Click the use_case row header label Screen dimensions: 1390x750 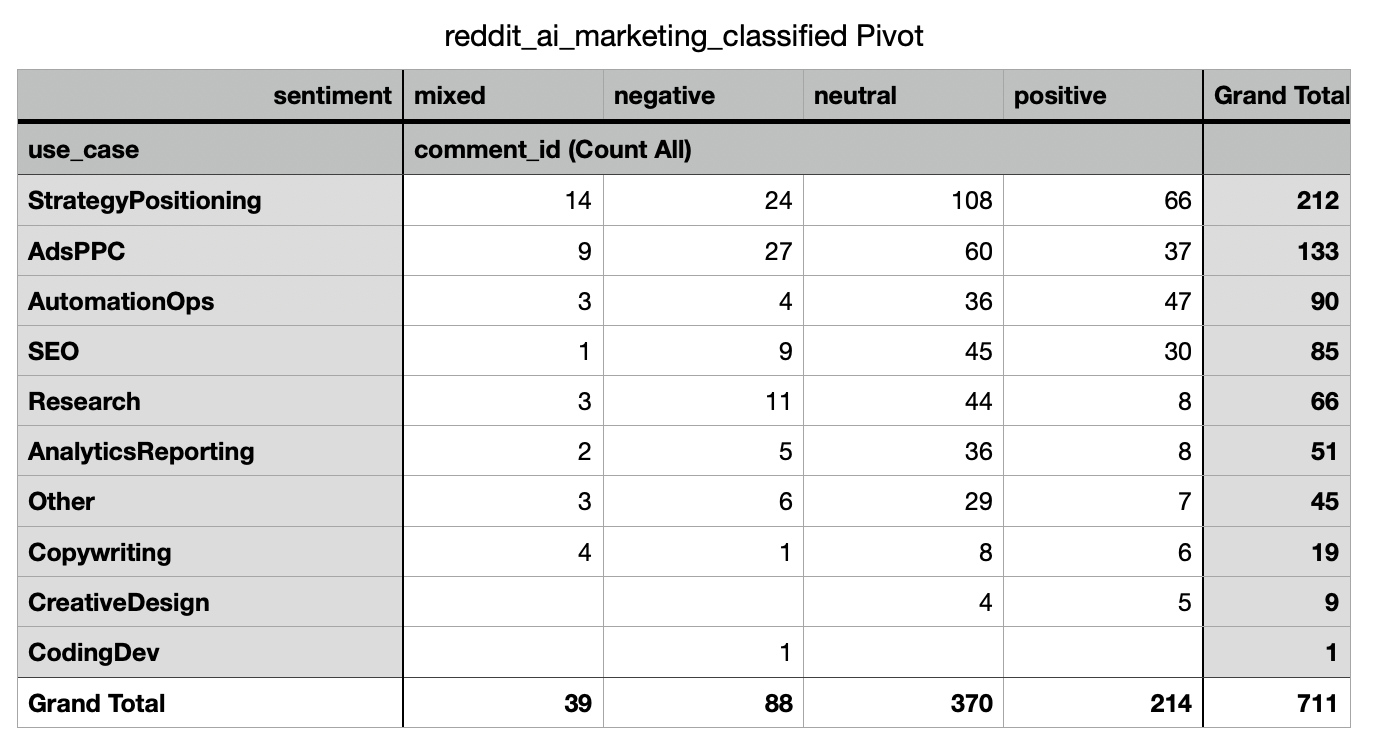[x=84, y=150]
